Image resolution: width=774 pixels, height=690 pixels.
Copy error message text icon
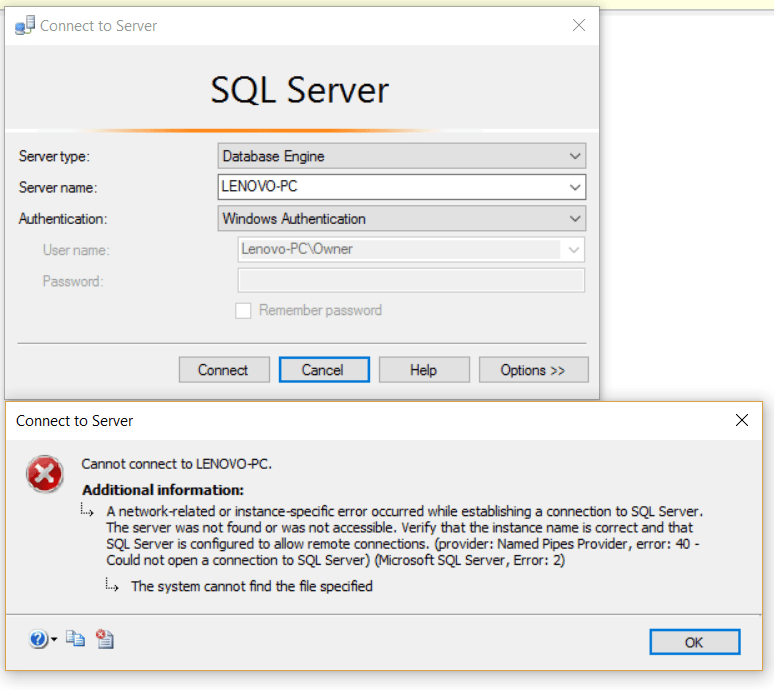pyautogui.click(x=76, y=639)
